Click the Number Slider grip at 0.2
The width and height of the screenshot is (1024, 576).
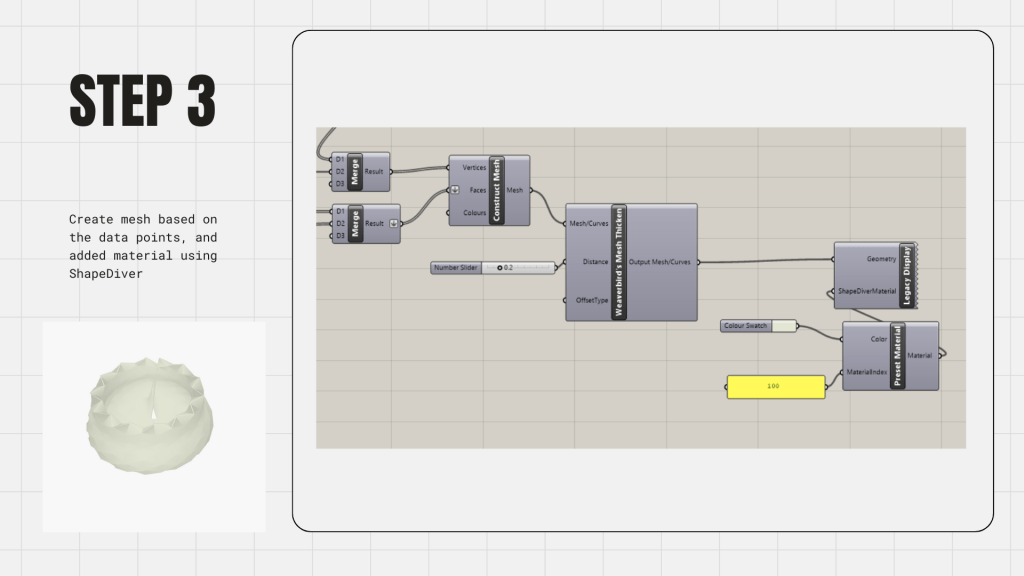(499, 268)
